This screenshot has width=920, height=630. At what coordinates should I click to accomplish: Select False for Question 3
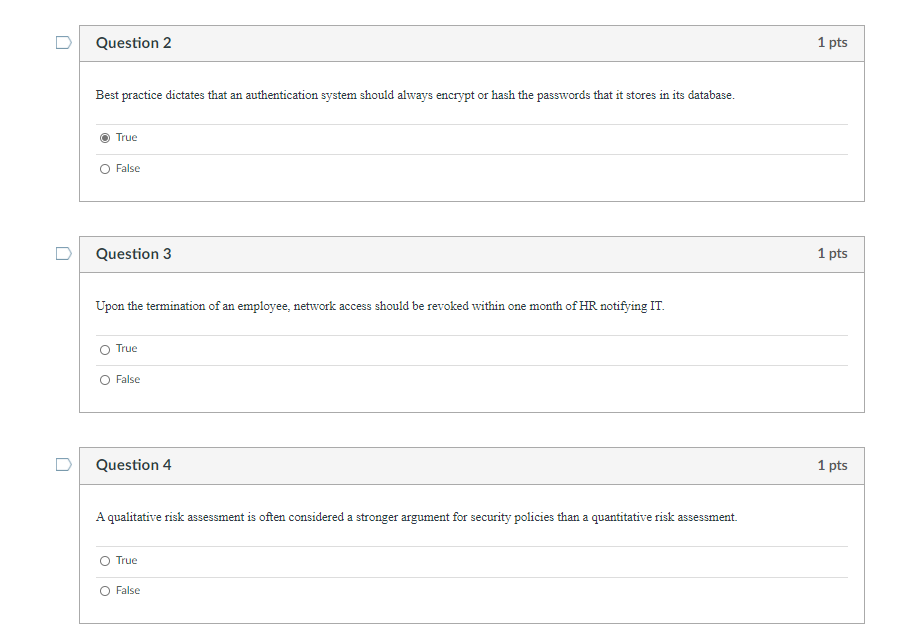tap(105, 379)
